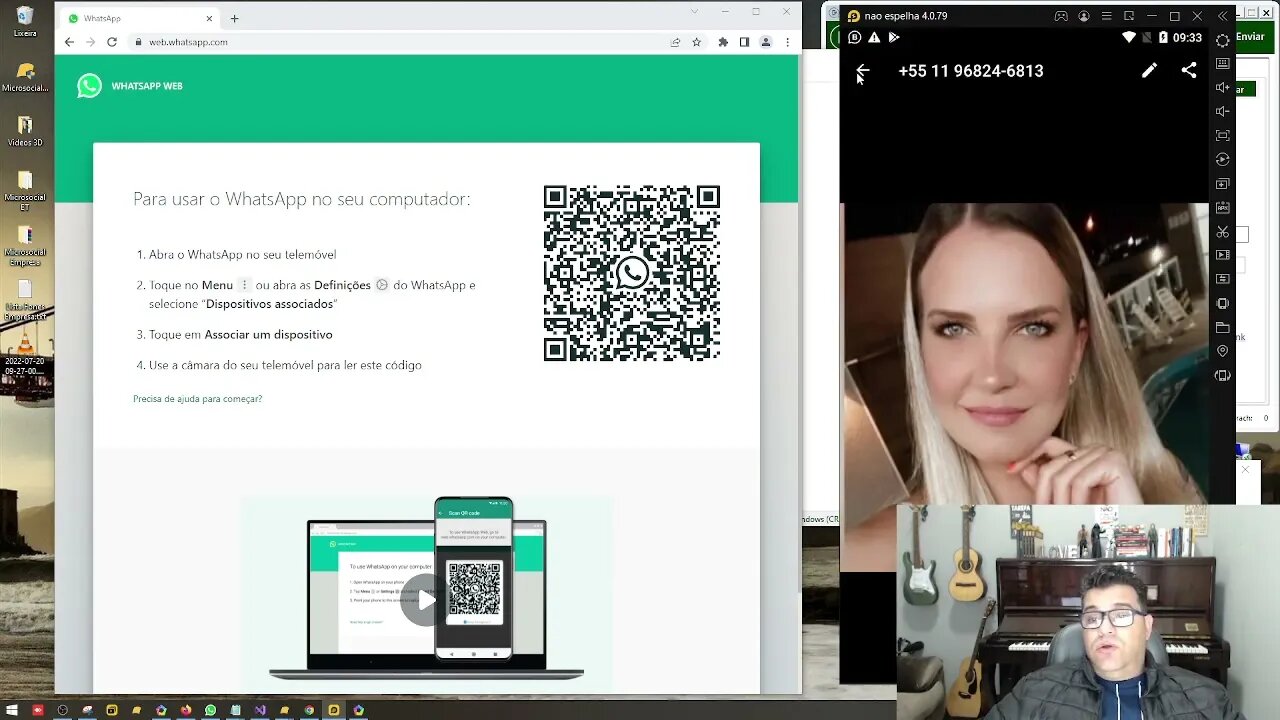The width and height of the screenshot is (1280, 720).
Task: Go forward in Chrome
Action: [90, 42]
